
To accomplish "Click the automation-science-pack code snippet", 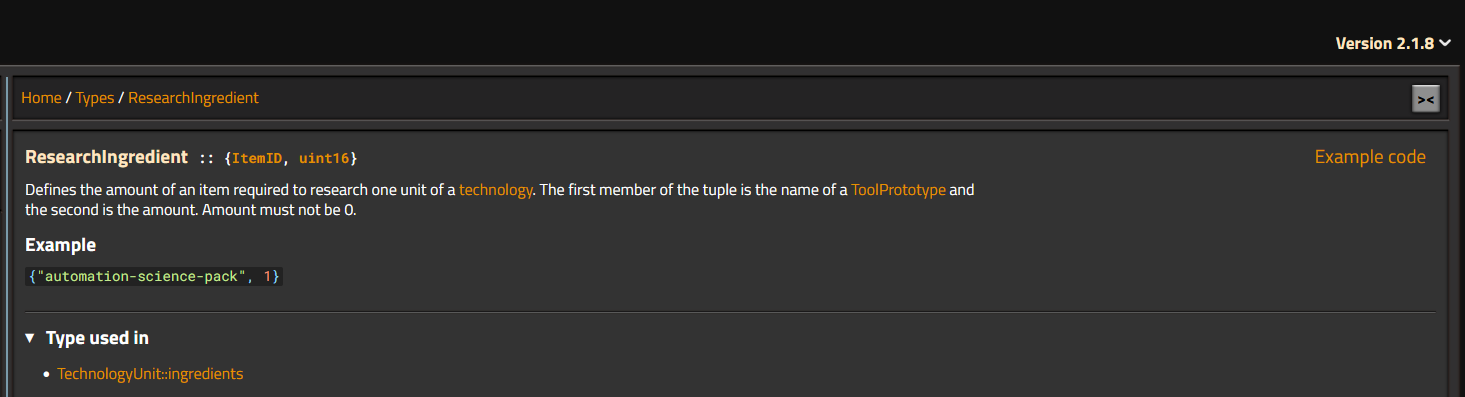I will (x=155, y=276).
